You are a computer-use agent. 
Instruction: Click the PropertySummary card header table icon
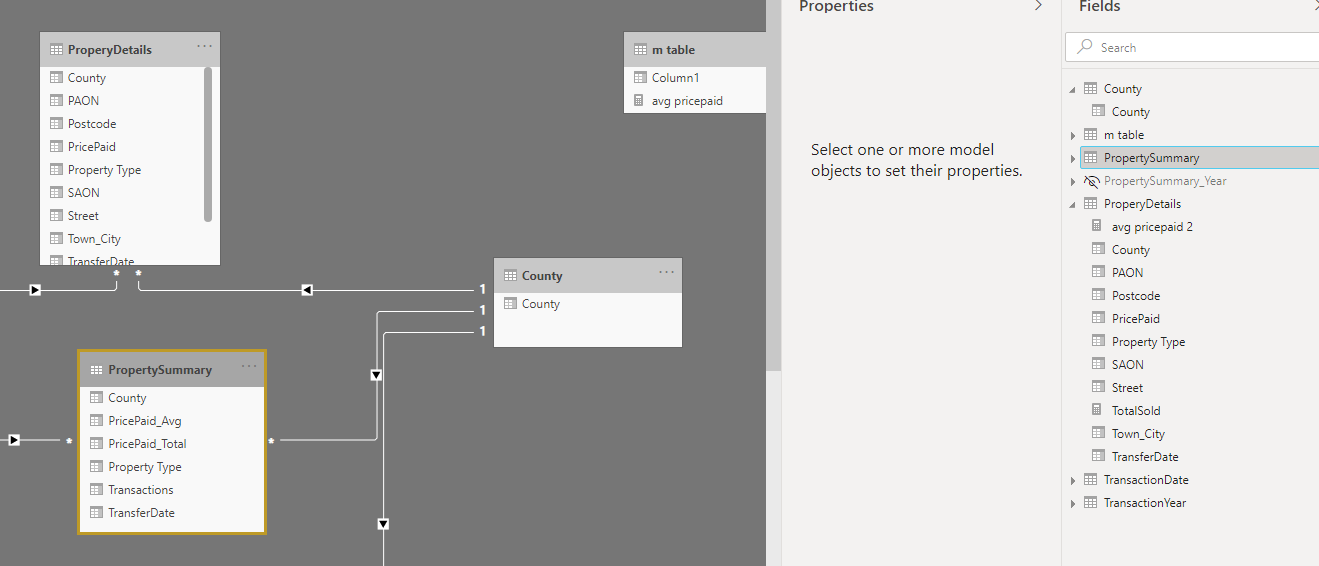point(97,370)
